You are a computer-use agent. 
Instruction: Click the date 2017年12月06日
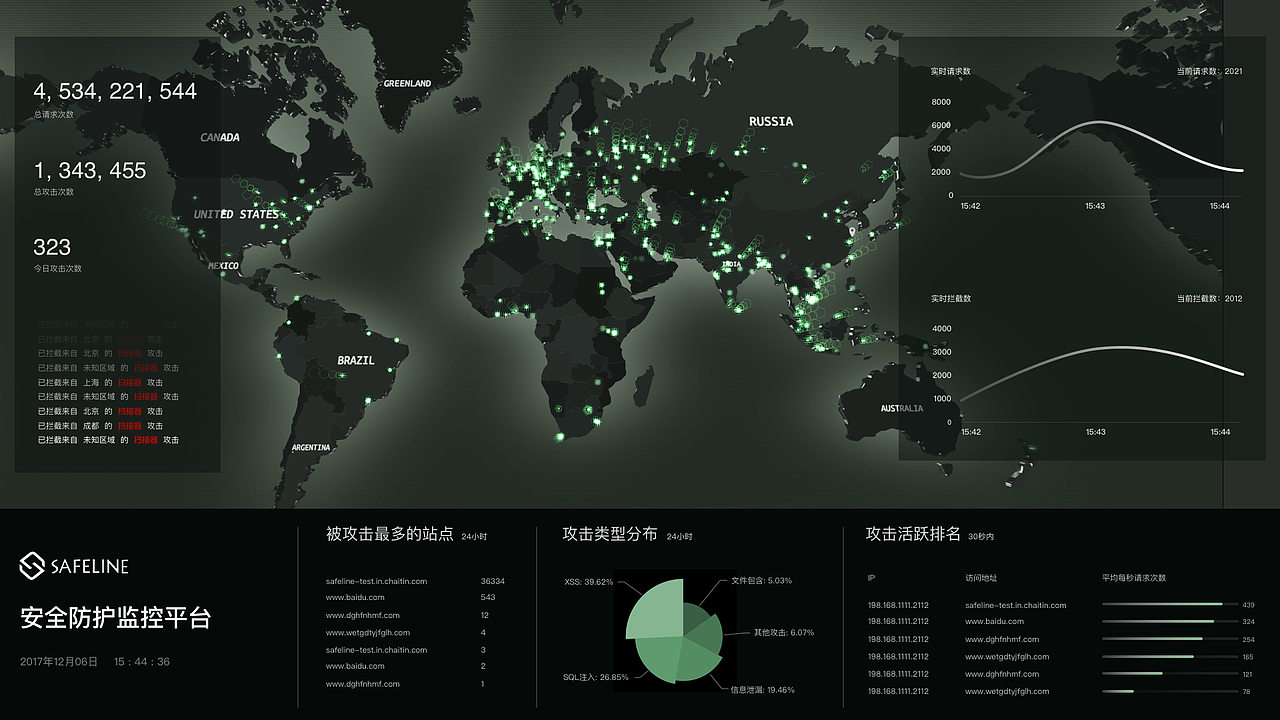point(59,661)
